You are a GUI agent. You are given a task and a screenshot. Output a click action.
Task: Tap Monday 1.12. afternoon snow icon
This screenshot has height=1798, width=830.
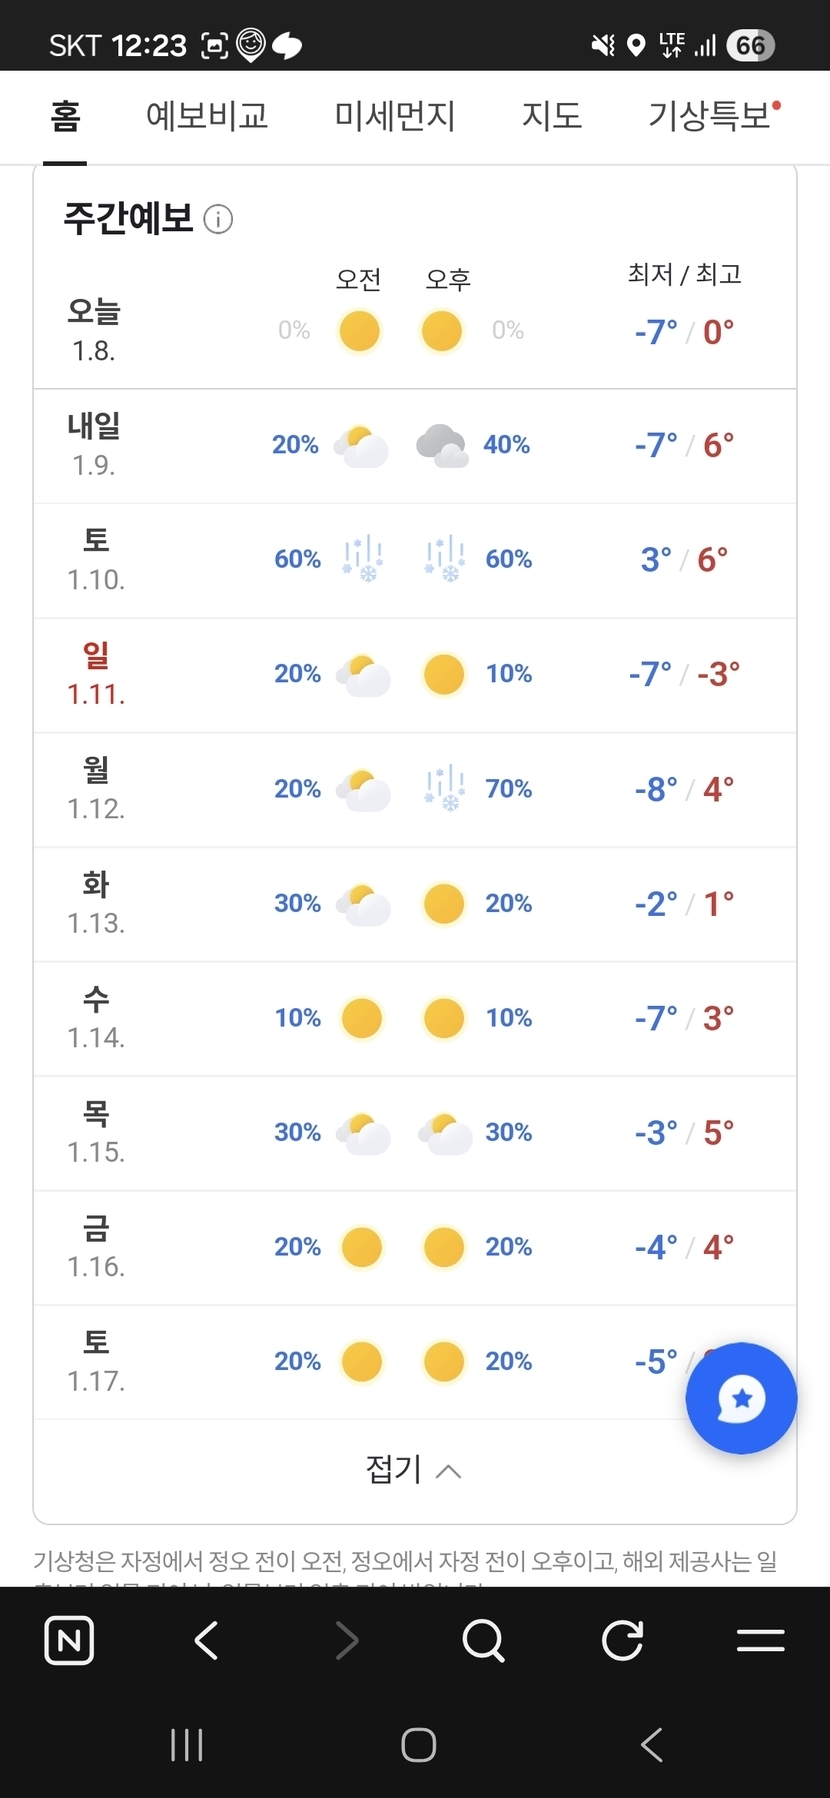point(444,788)
